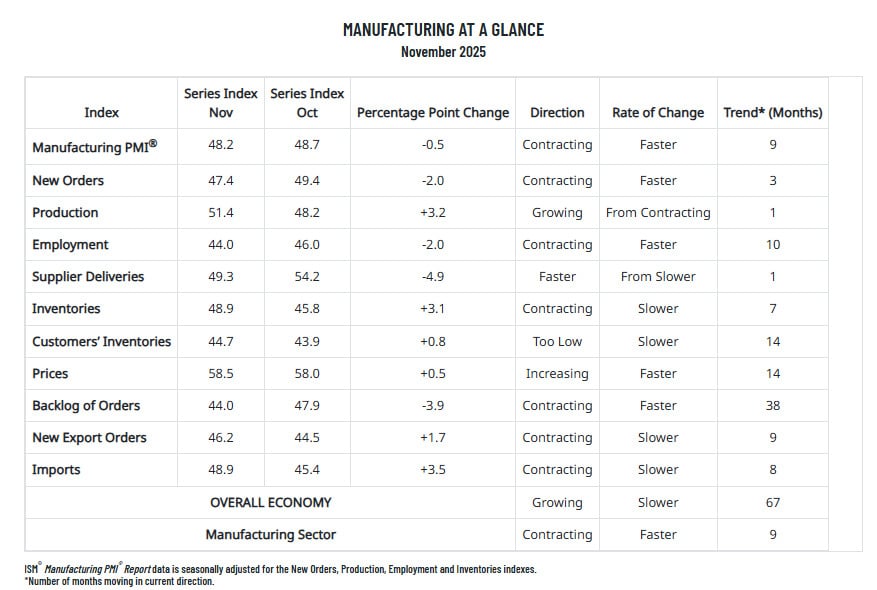Click the "Too Low" direction cell

point(557,342)
